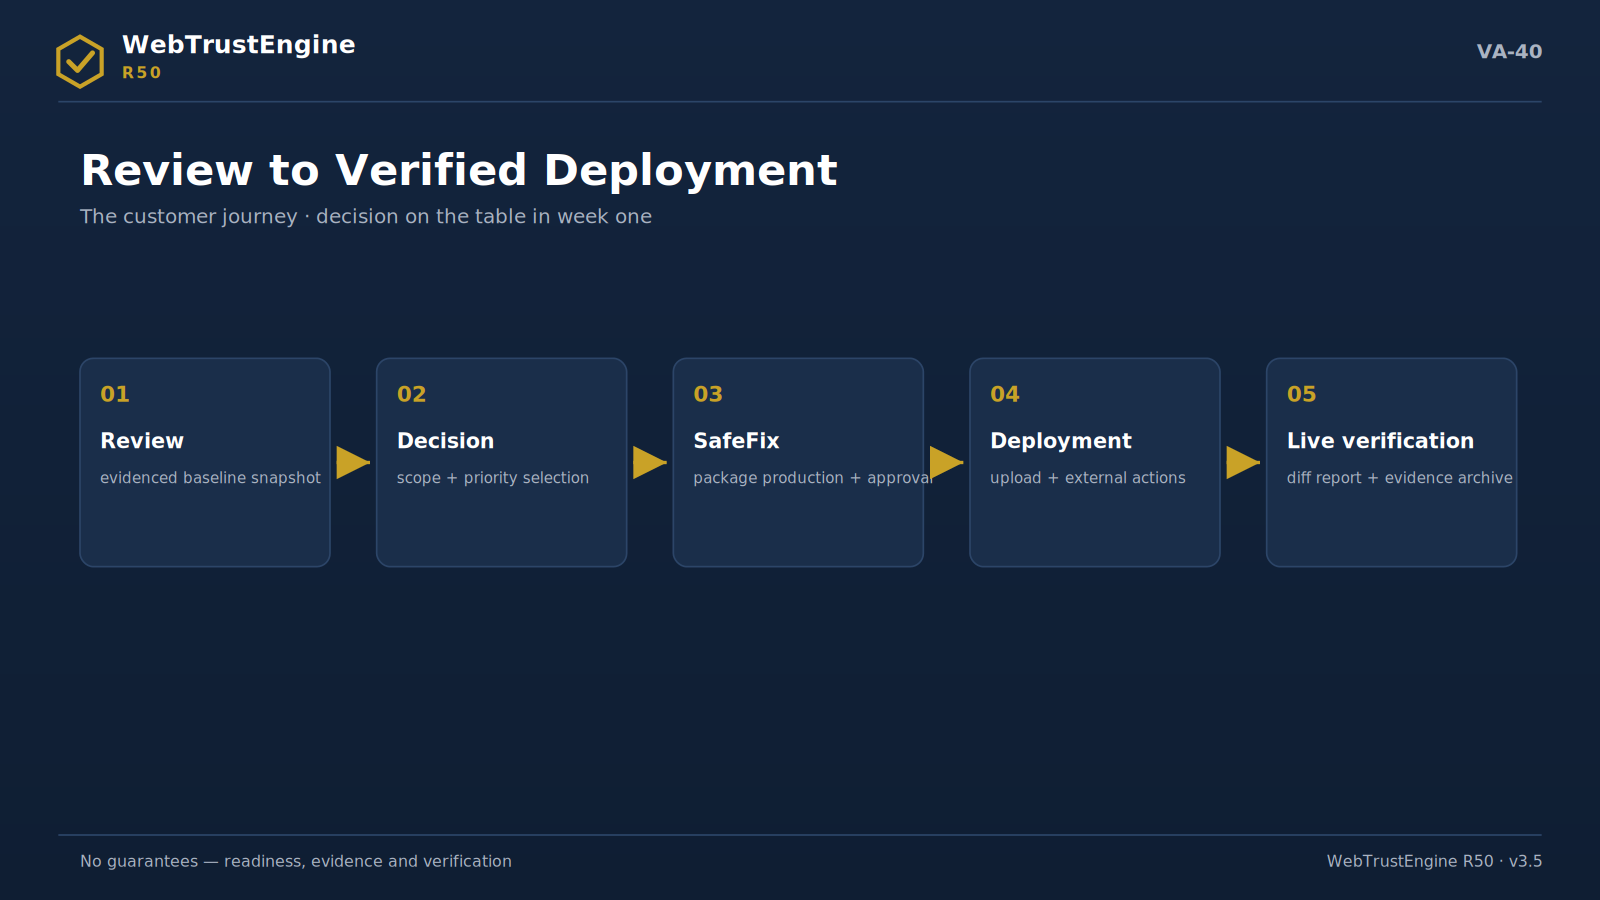Click step number 01
This screenshot has height=900, width=1600.
115,394
